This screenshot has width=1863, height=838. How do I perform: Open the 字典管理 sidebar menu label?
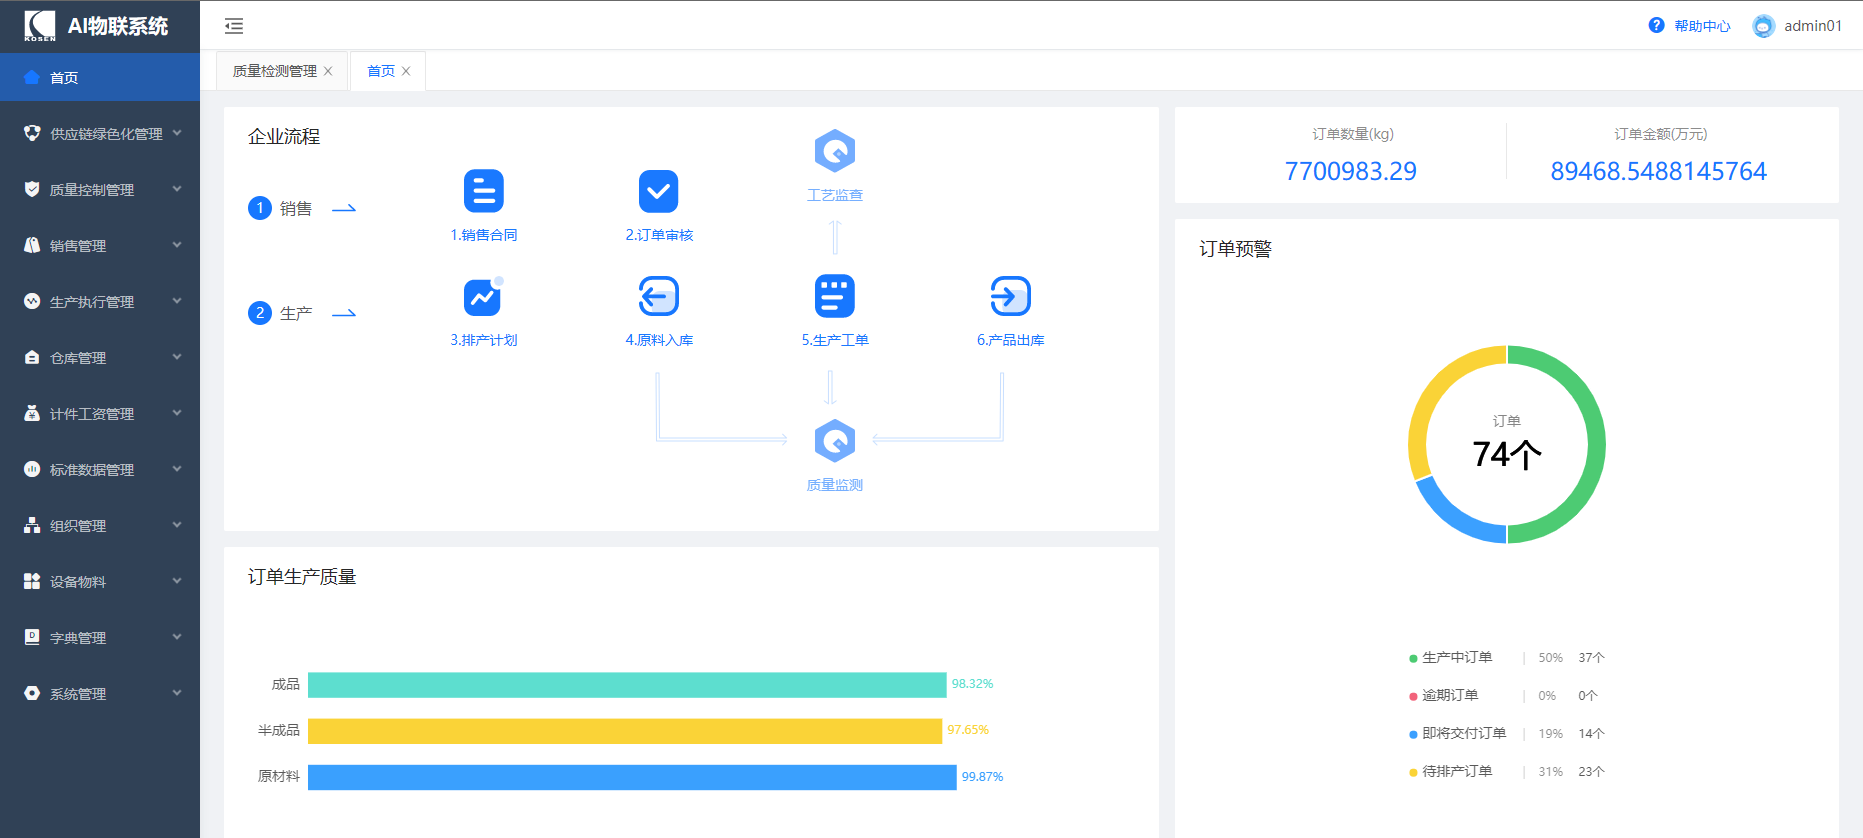(x=78, y=638)
